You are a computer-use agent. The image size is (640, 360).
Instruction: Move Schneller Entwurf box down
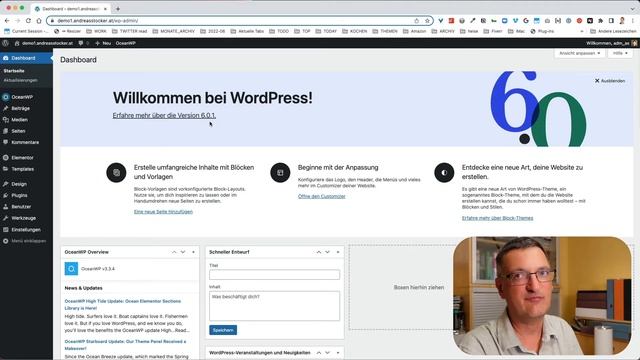point(327,252)
